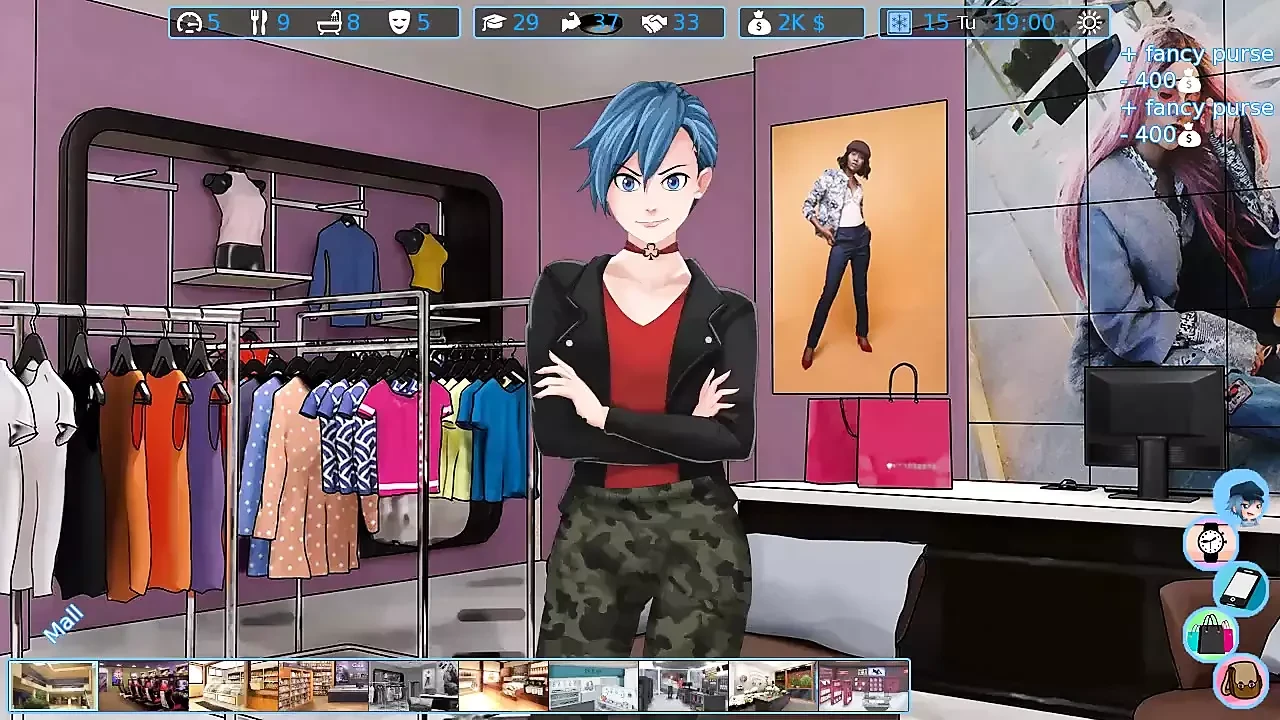The image size is (1280, 720).
Task: Open the wristwatch wait icon
Action: (x=1211, y=542)
